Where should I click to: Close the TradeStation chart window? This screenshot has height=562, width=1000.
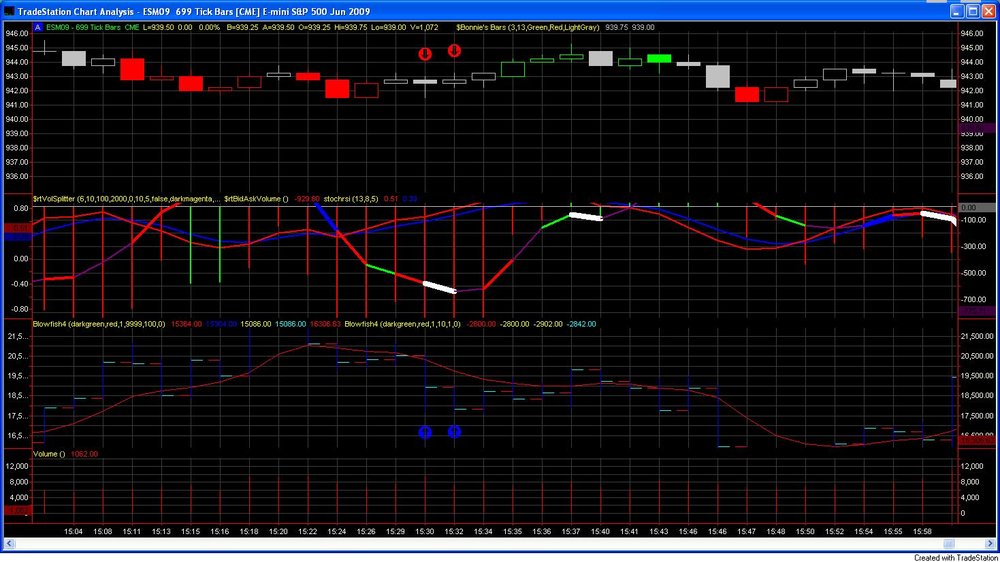(x=989, y=11)
